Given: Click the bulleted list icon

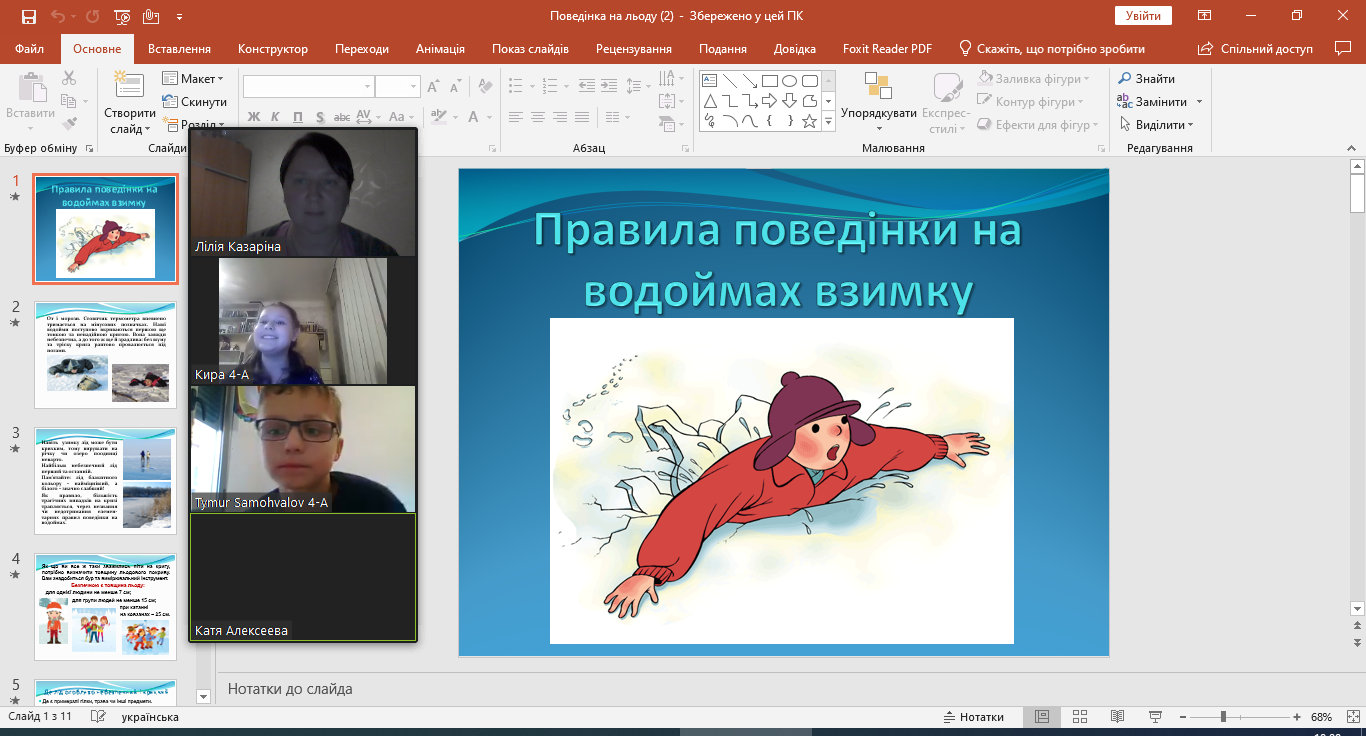Looking at the screenshot, I should [x=516, y=86].
